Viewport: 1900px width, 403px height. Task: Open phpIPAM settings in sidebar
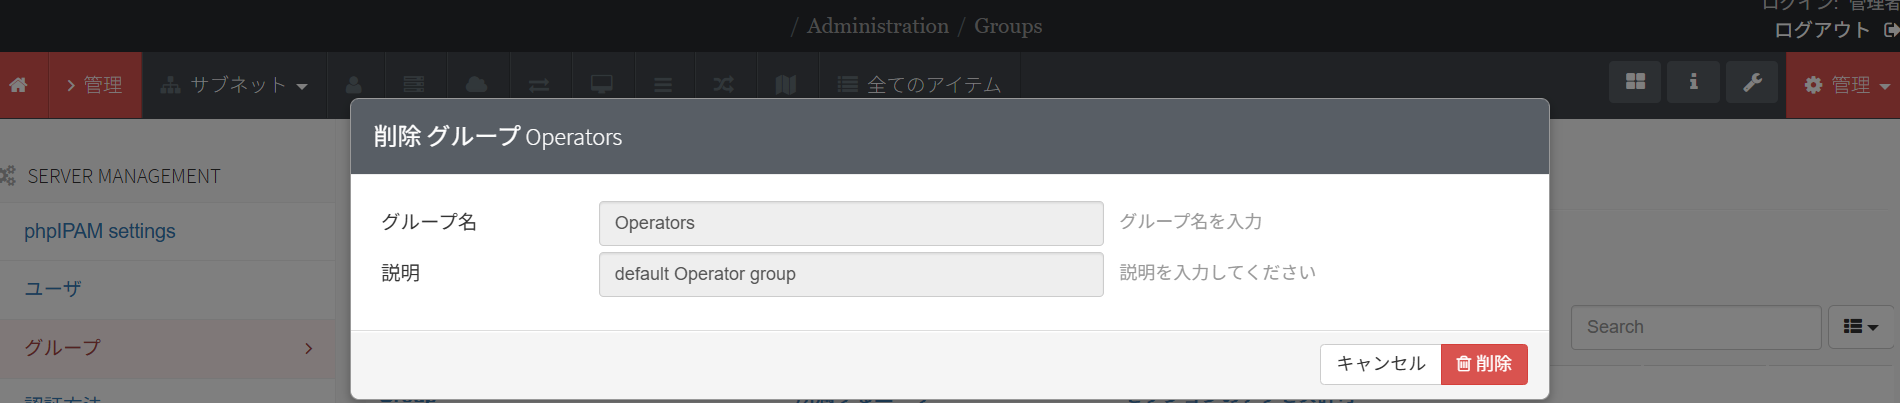[100, 231]
